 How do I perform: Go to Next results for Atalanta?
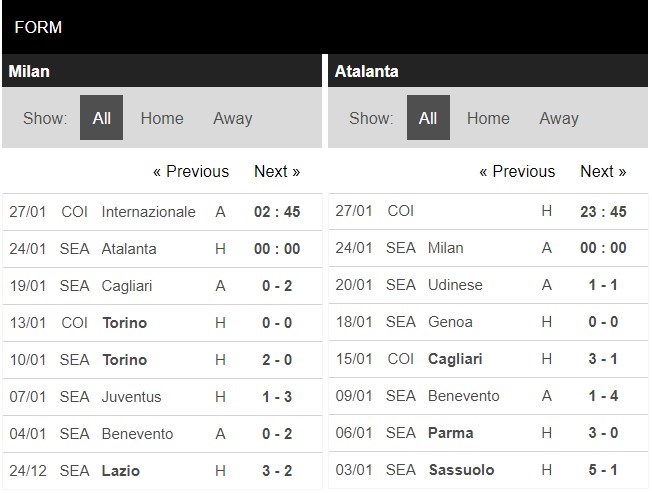pyautogui.click(x=603, y=171)
